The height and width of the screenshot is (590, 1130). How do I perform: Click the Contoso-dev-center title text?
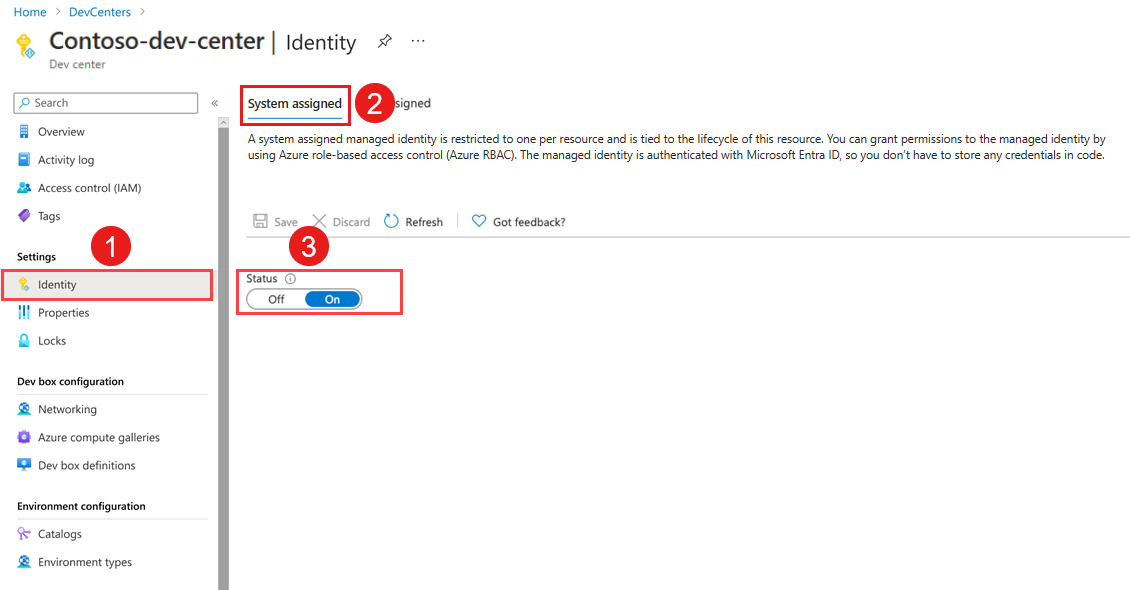click(x=156, y=41)
